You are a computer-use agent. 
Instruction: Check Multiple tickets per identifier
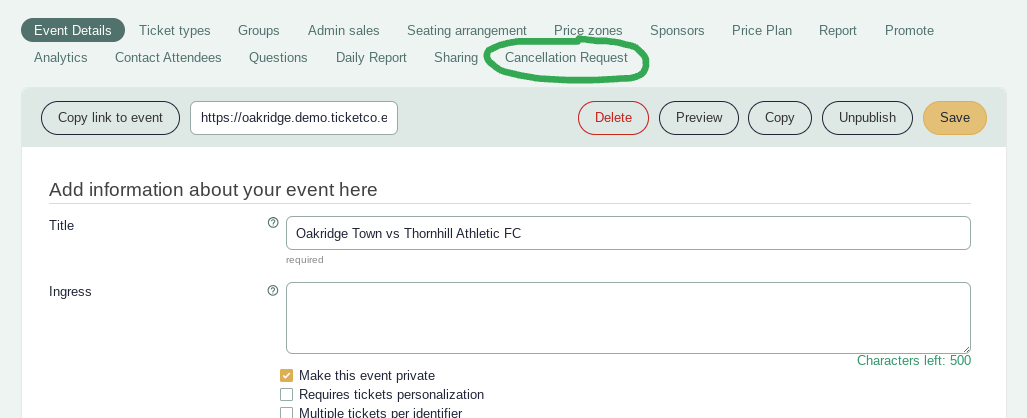[286, 413]
